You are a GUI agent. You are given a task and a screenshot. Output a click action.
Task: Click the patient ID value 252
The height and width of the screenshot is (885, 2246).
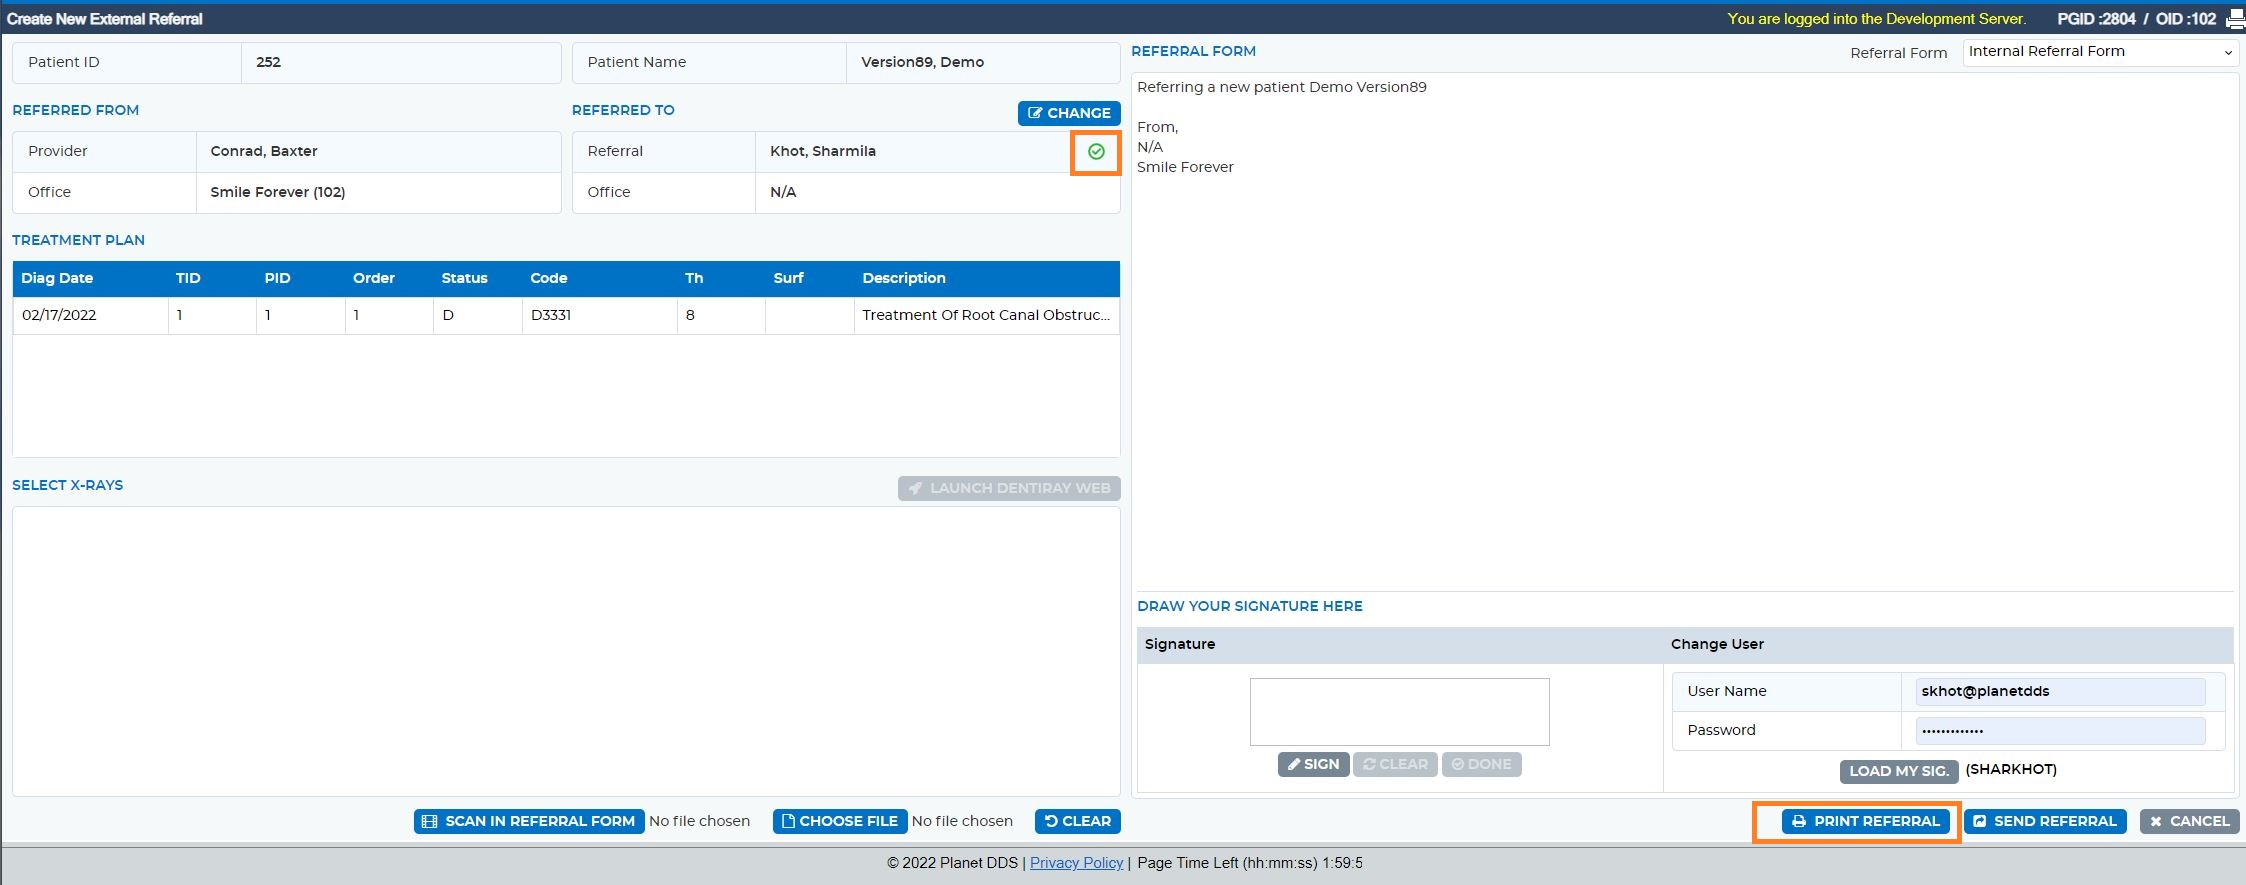268,62
